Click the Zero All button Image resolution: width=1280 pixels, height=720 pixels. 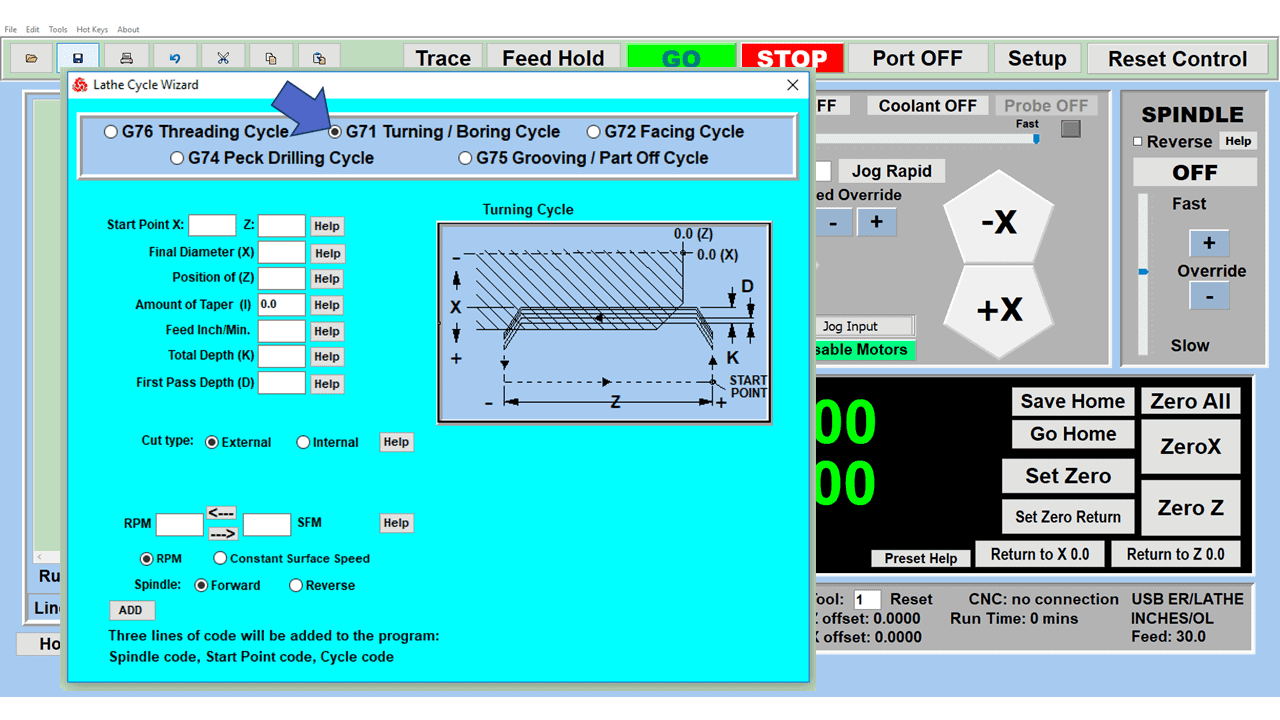click(1190, 401)
